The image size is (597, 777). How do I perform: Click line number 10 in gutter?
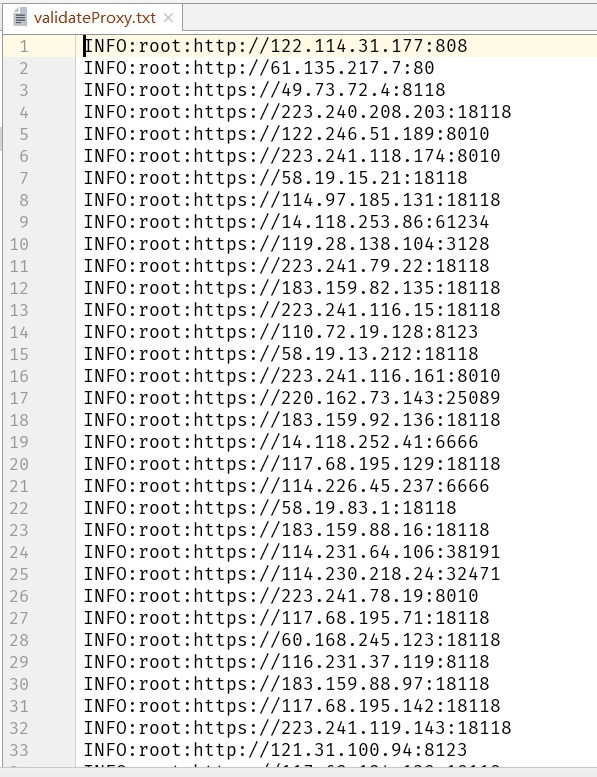click(19, 244)
